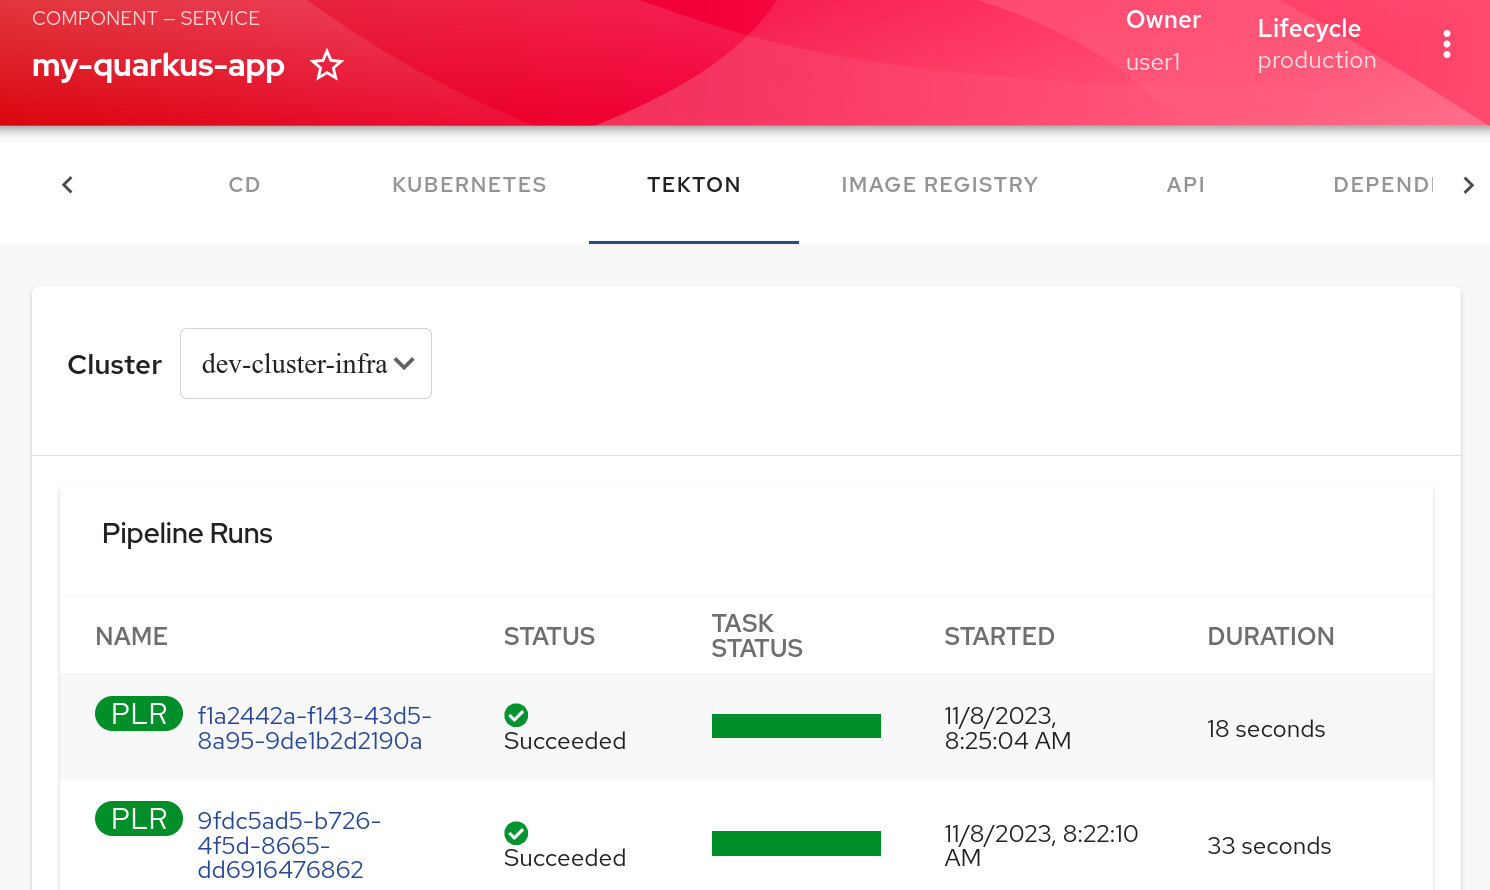
Task: Click Succeeded status text for 9fdc5ad5 run
Action: click(x=565, y=858)
